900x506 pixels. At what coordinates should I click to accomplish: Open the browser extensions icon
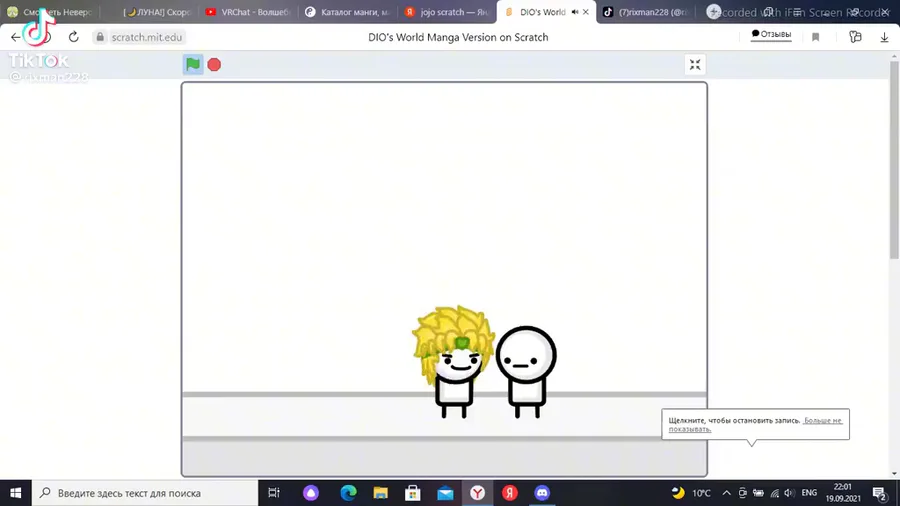tap(855, 37)
